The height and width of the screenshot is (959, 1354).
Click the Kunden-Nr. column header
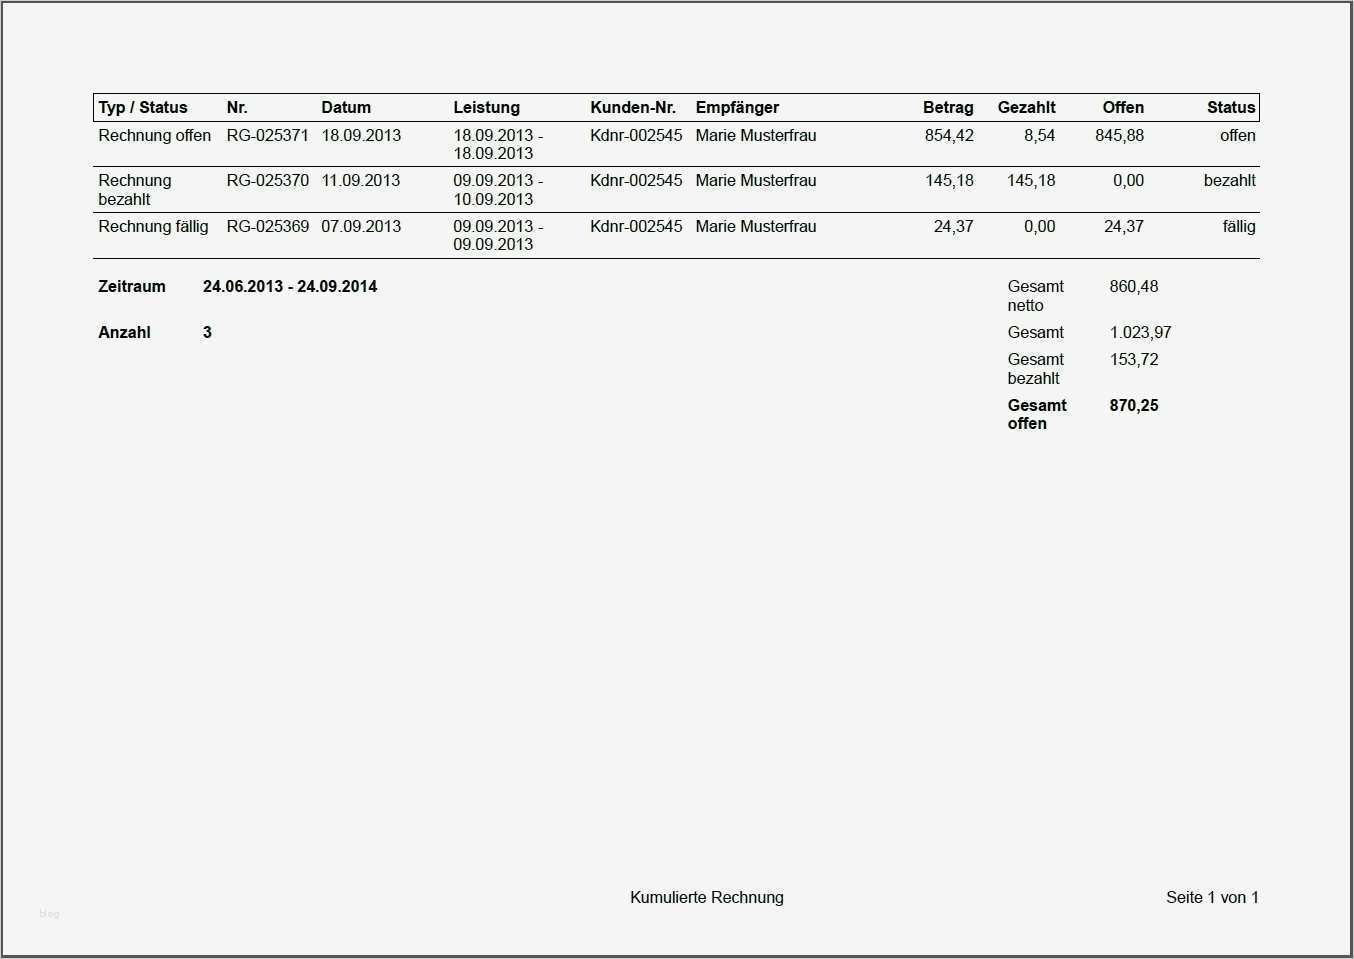633,108
